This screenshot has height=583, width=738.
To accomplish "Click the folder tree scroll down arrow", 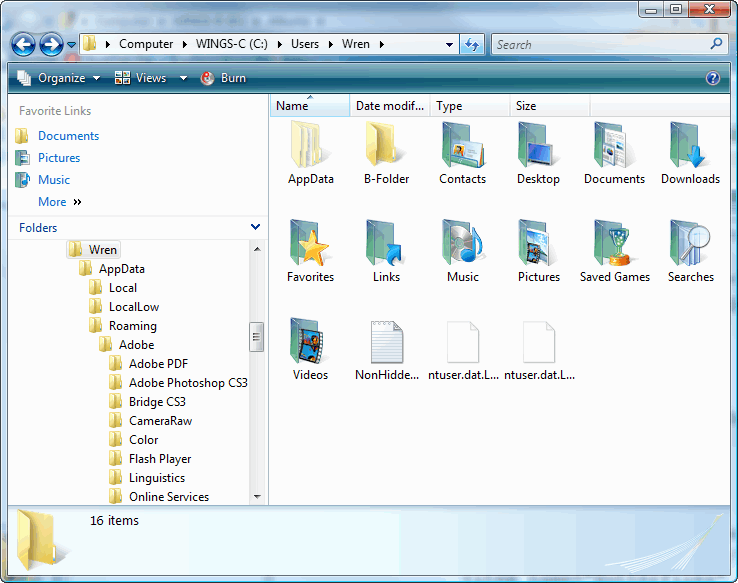I will coord(257,496).
